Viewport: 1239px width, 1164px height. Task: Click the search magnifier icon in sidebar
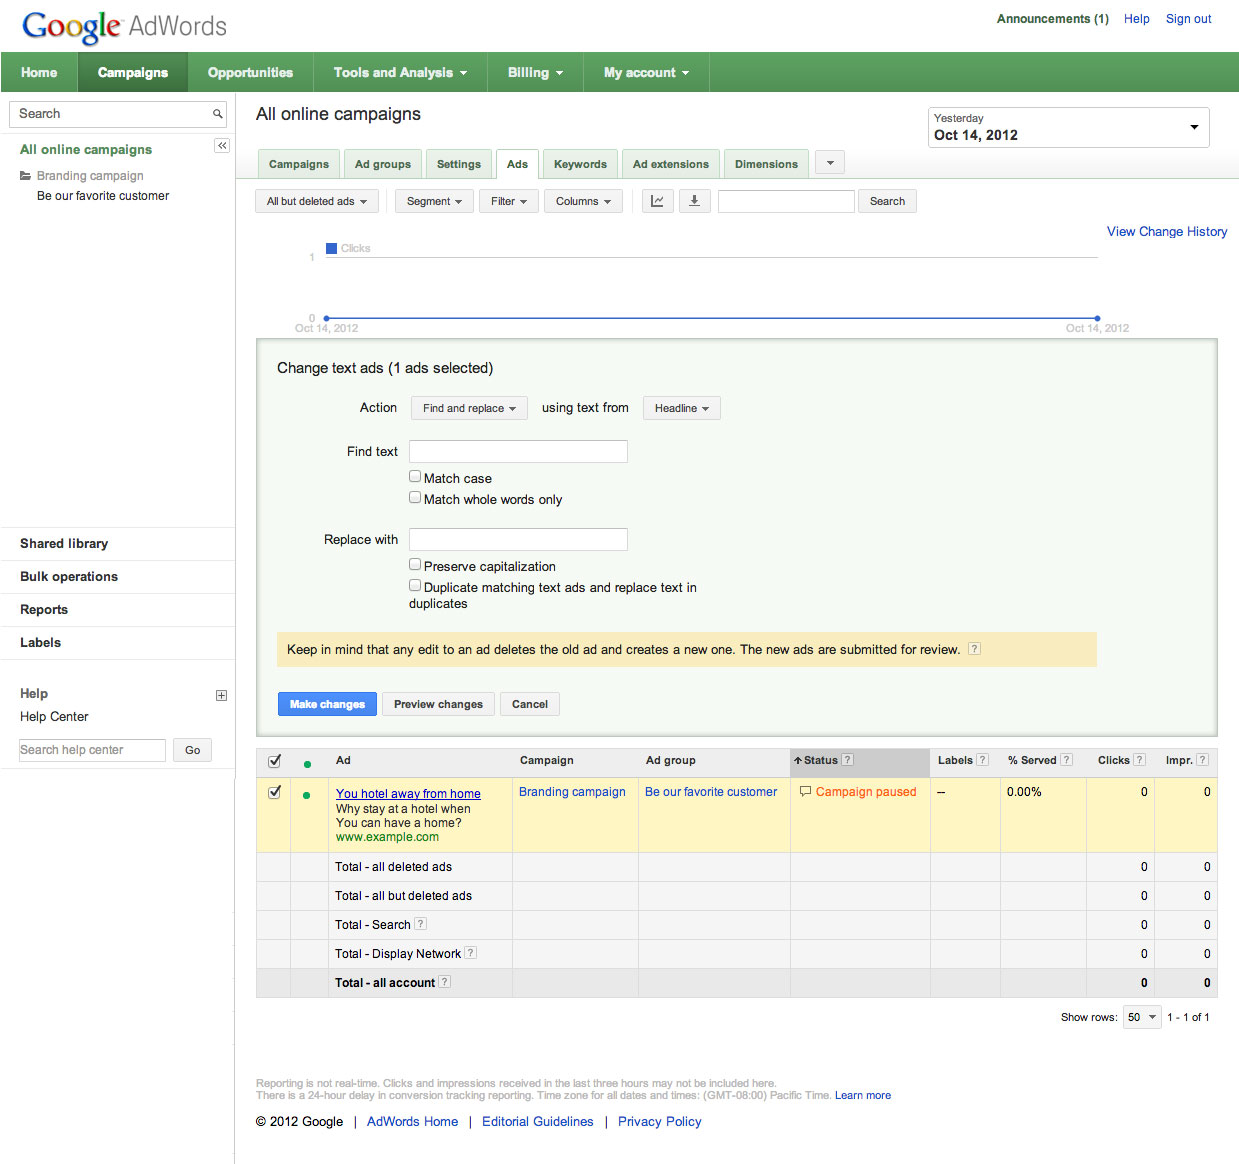[x=217, y=114]
